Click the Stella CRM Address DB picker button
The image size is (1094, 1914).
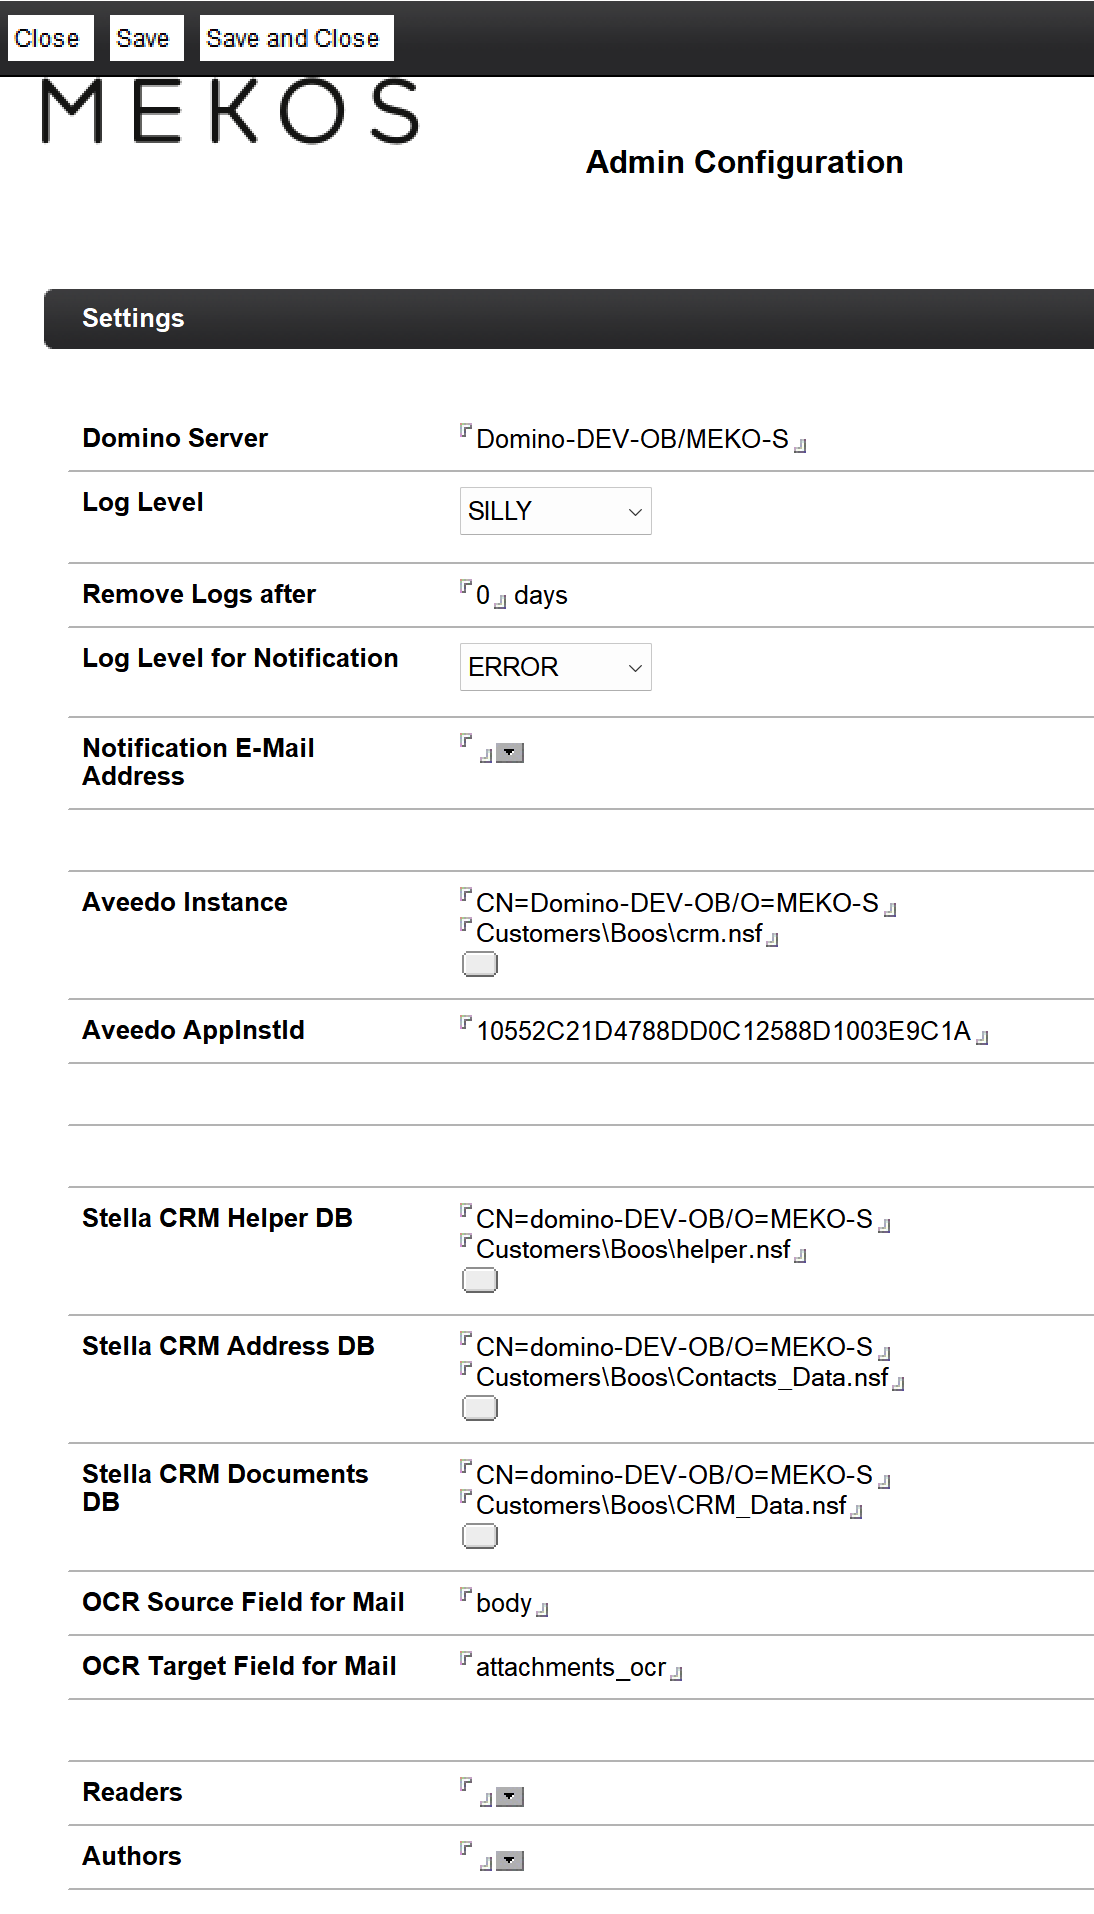point(480,1408)
